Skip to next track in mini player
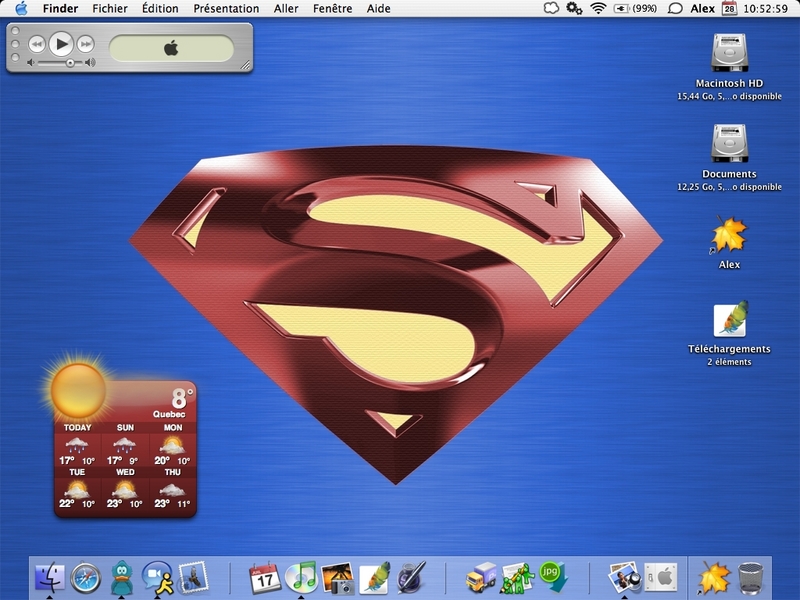Screen dimensions: 800x600 coord(86,44)
